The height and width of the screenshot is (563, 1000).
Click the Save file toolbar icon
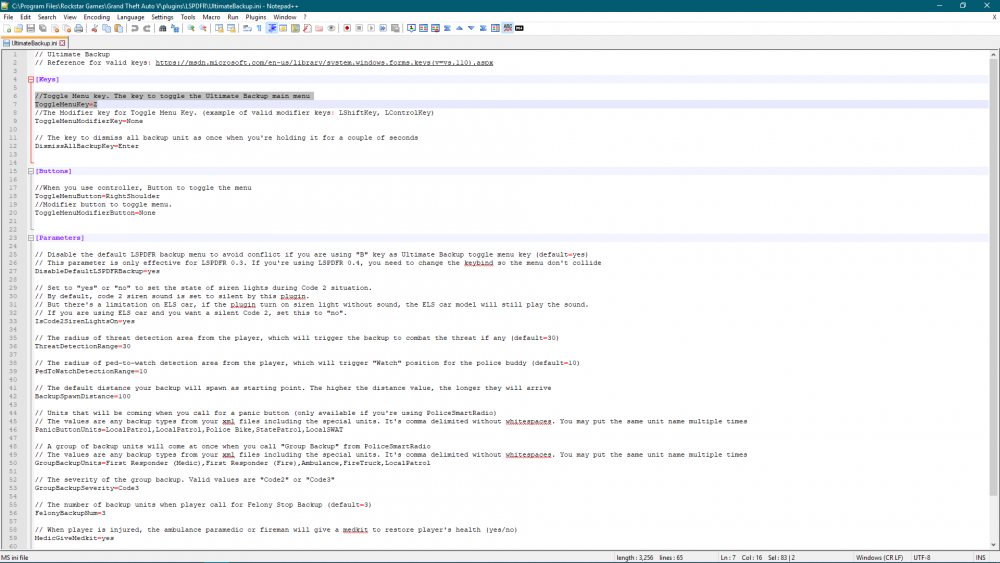coord(31,28)
